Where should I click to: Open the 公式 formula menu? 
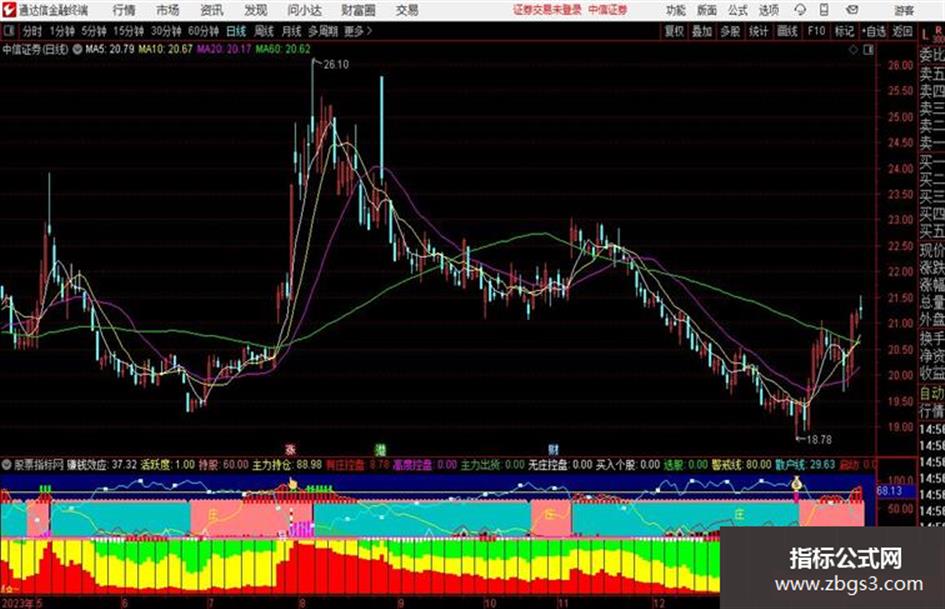pyautogui.click(x=738, y=10)
